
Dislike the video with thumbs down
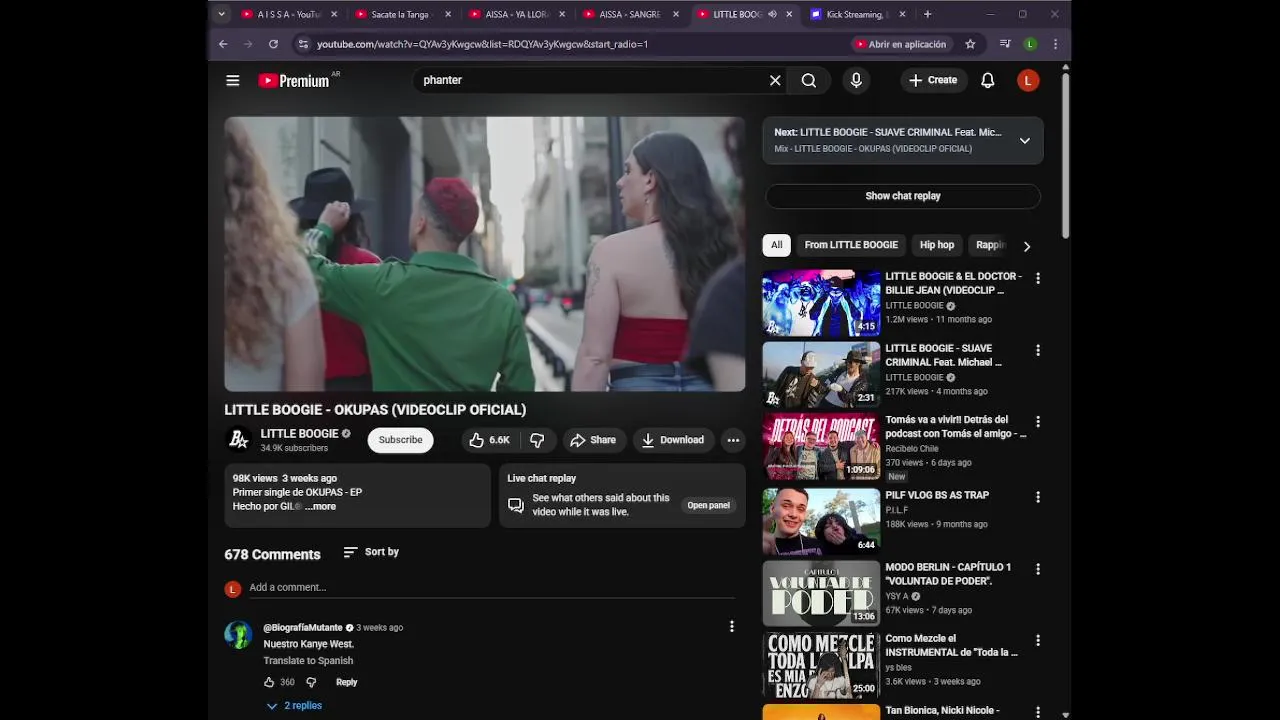click(x=537, y=440)
